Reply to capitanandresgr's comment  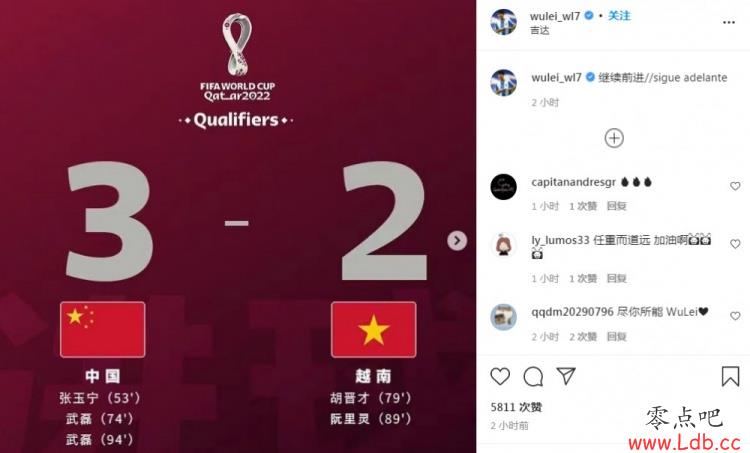617,206
